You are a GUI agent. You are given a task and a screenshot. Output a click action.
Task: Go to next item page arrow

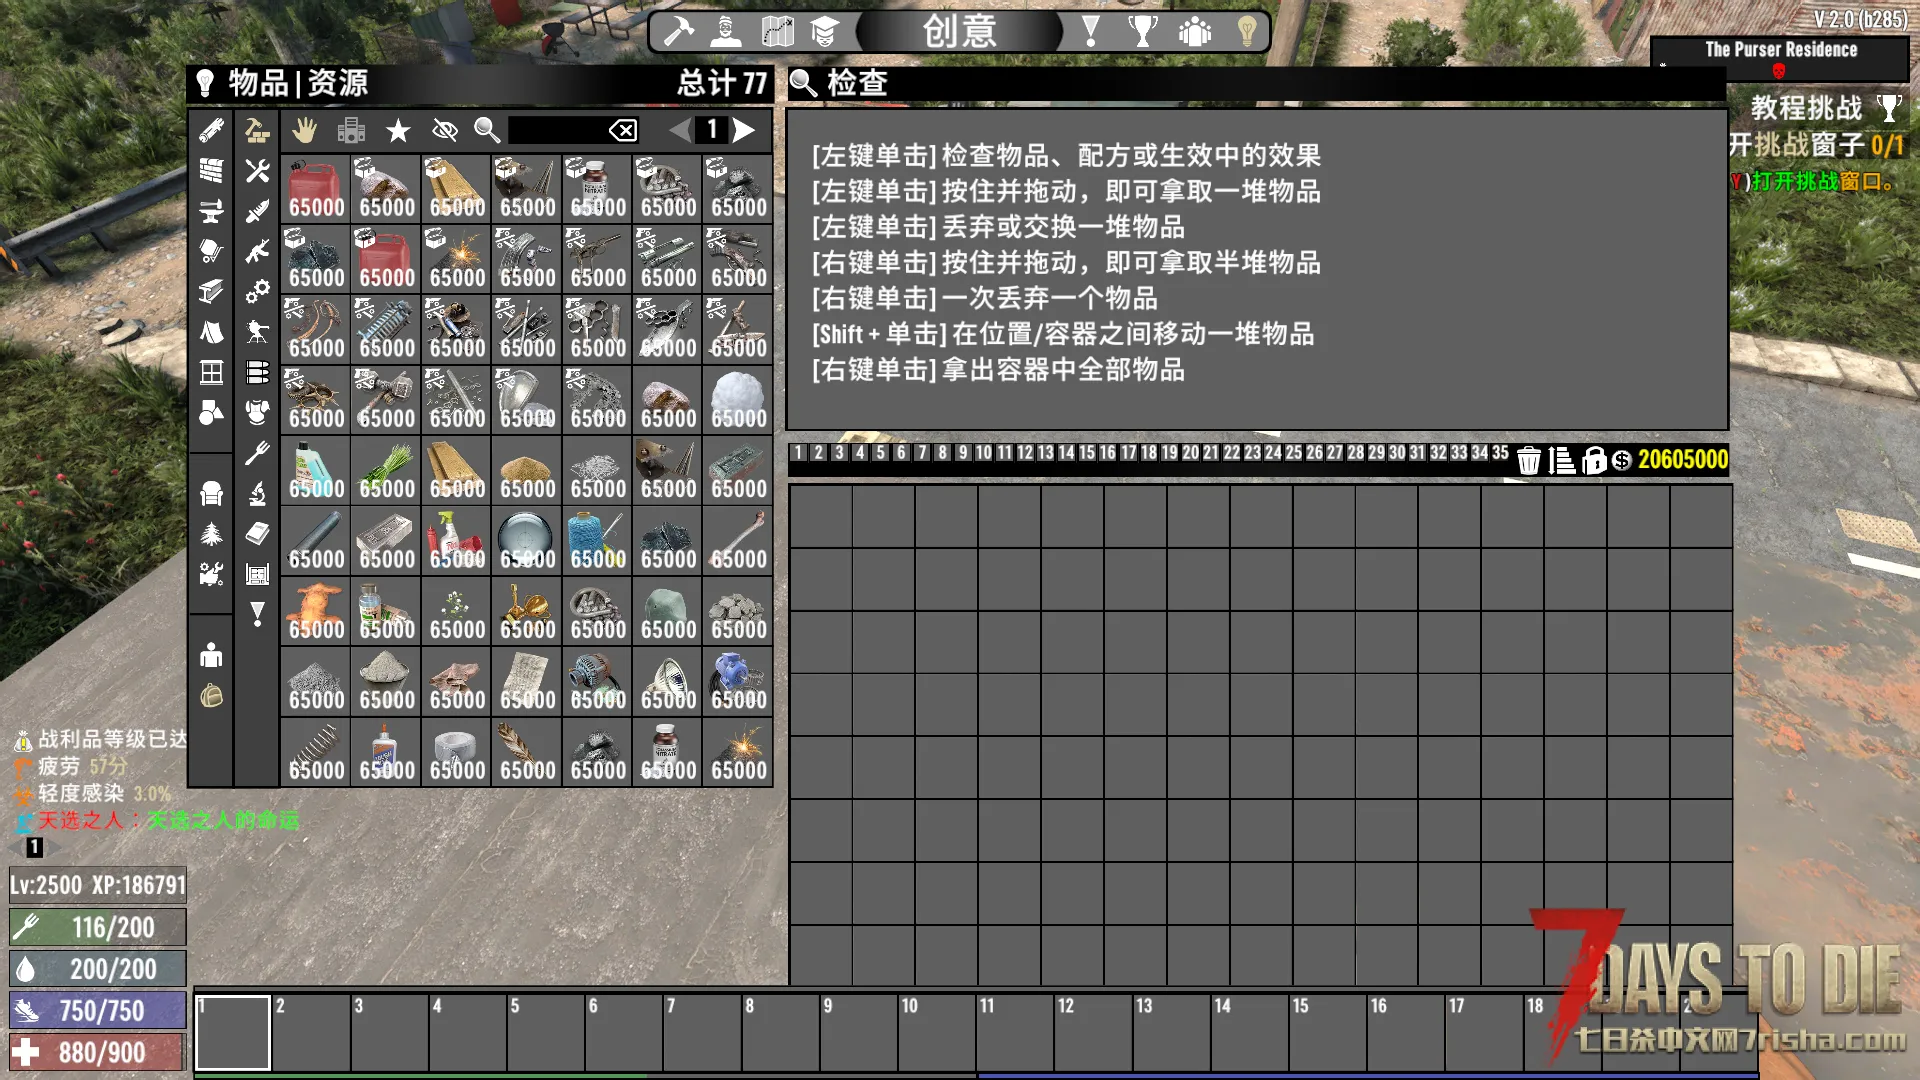pos(743,130)
